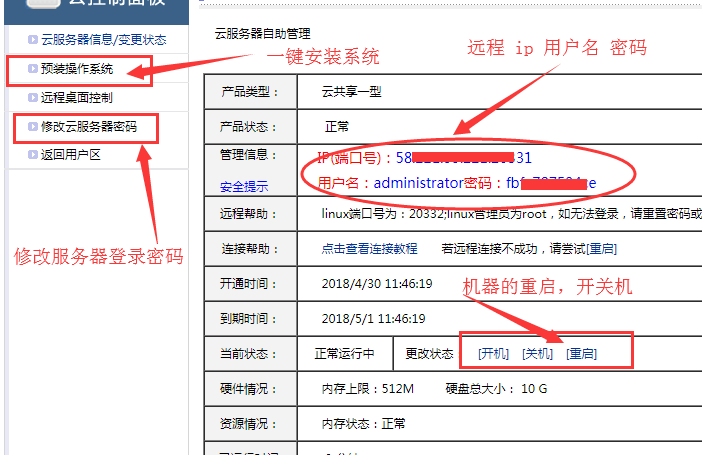Click the 资源情况： label cell

click(250, 424)
